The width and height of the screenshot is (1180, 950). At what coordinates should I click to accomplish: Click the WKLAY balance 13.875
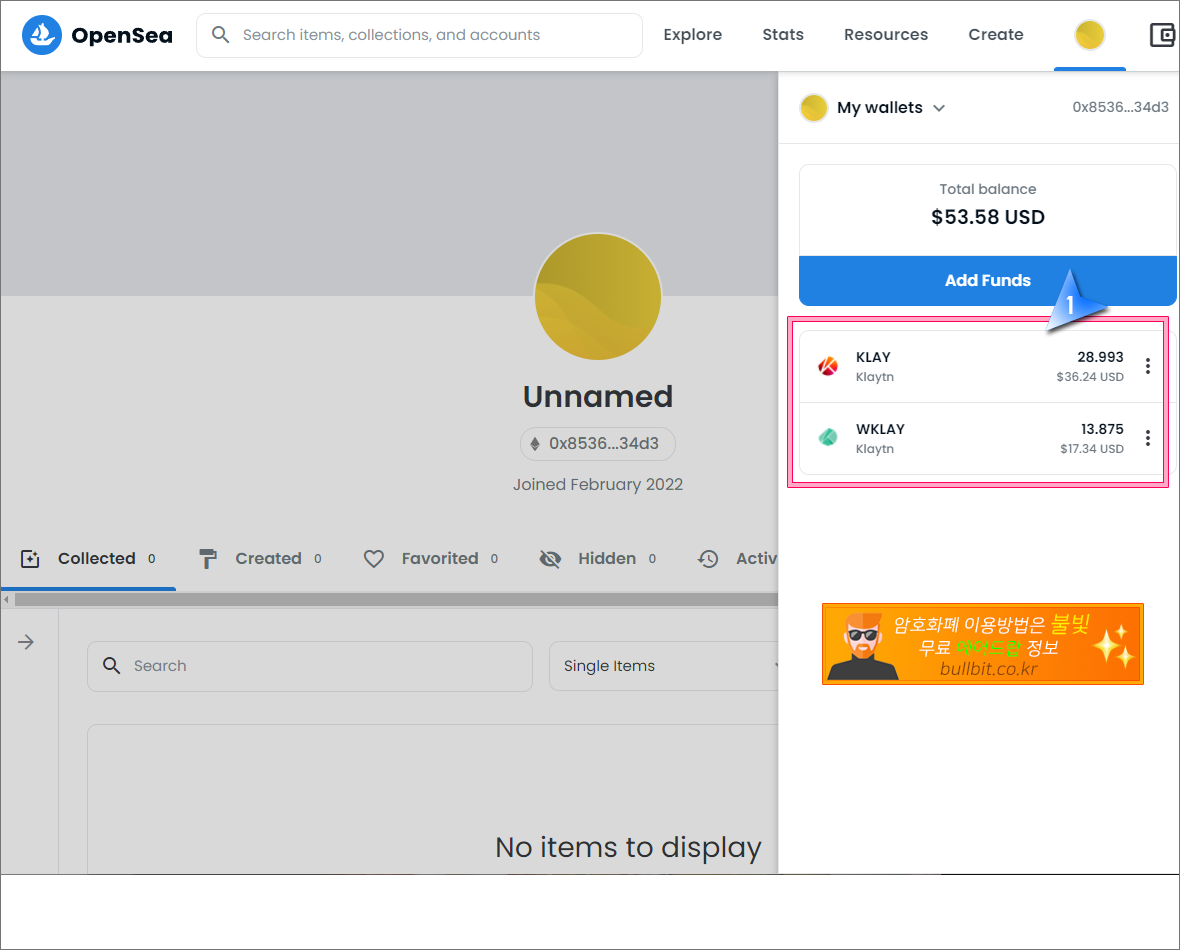[x=1102, y=429]
